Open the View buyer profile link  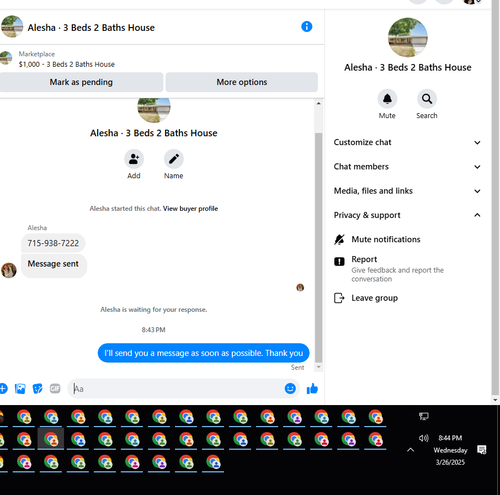(x=190, y=209)
